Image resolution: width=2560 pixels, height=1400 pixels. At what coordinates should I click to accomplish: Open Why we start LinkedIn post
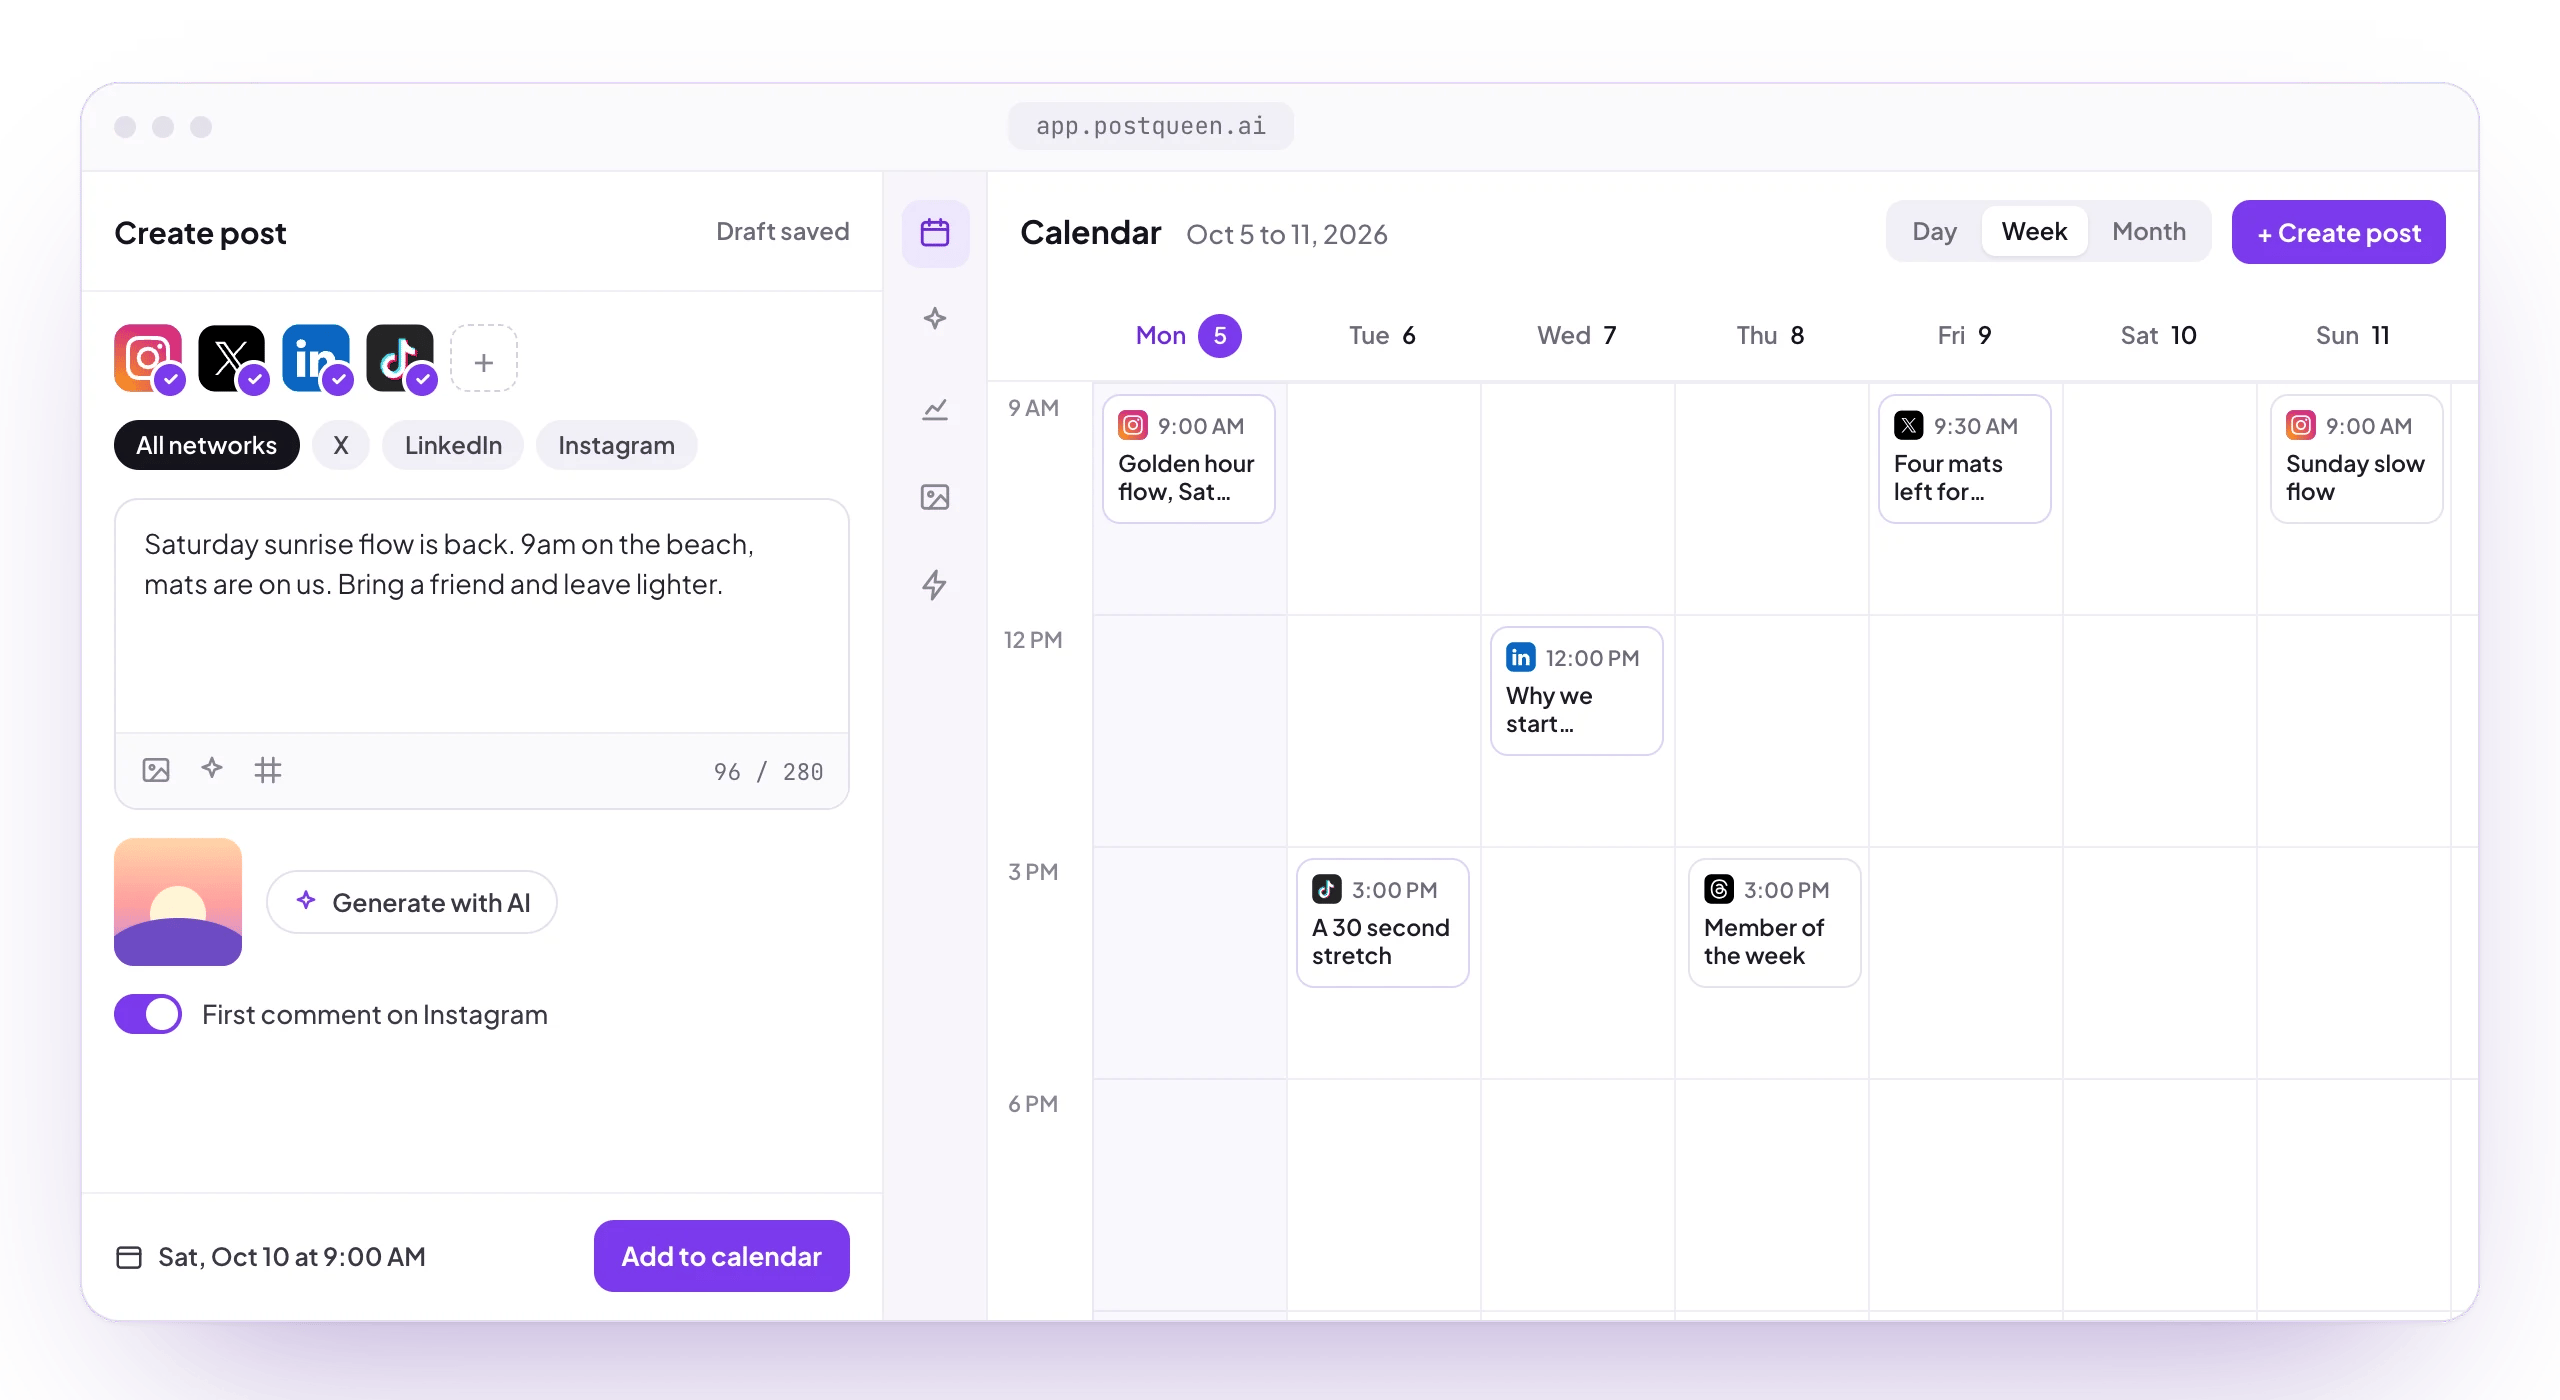pos(1576,690)
